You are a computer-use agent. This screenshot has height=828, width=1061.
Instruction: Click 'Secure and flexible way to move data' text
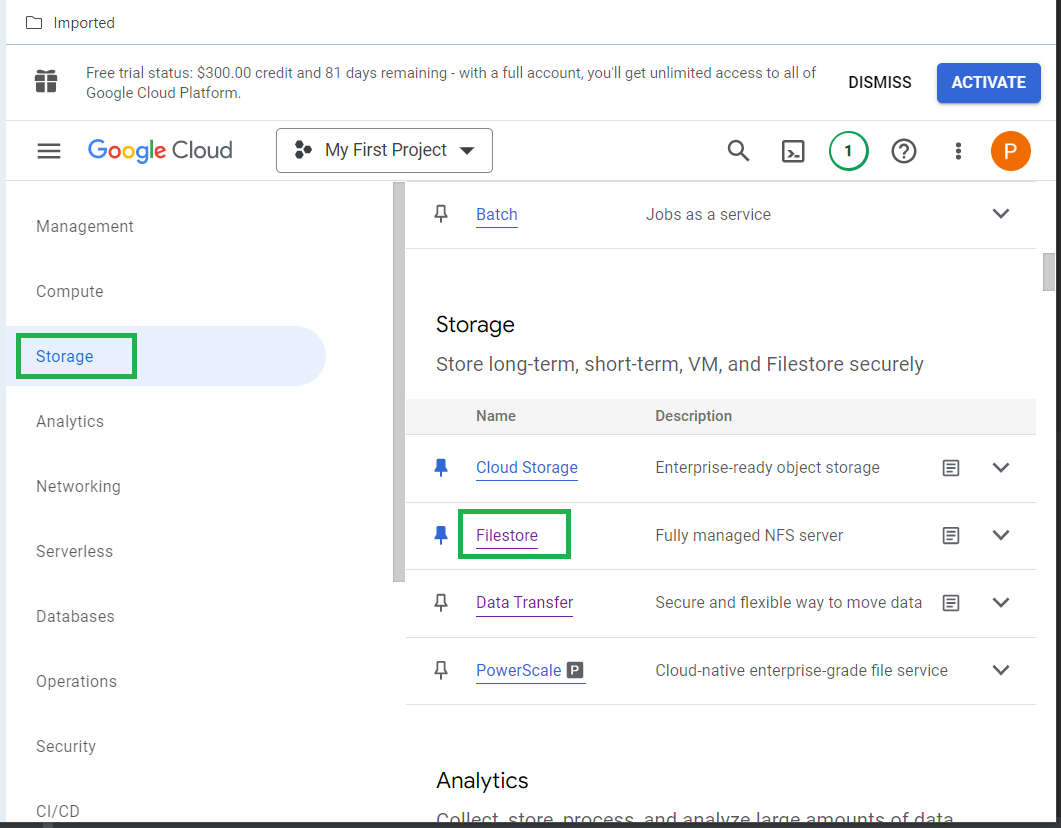pyautogui.click(x=788, y=602)
